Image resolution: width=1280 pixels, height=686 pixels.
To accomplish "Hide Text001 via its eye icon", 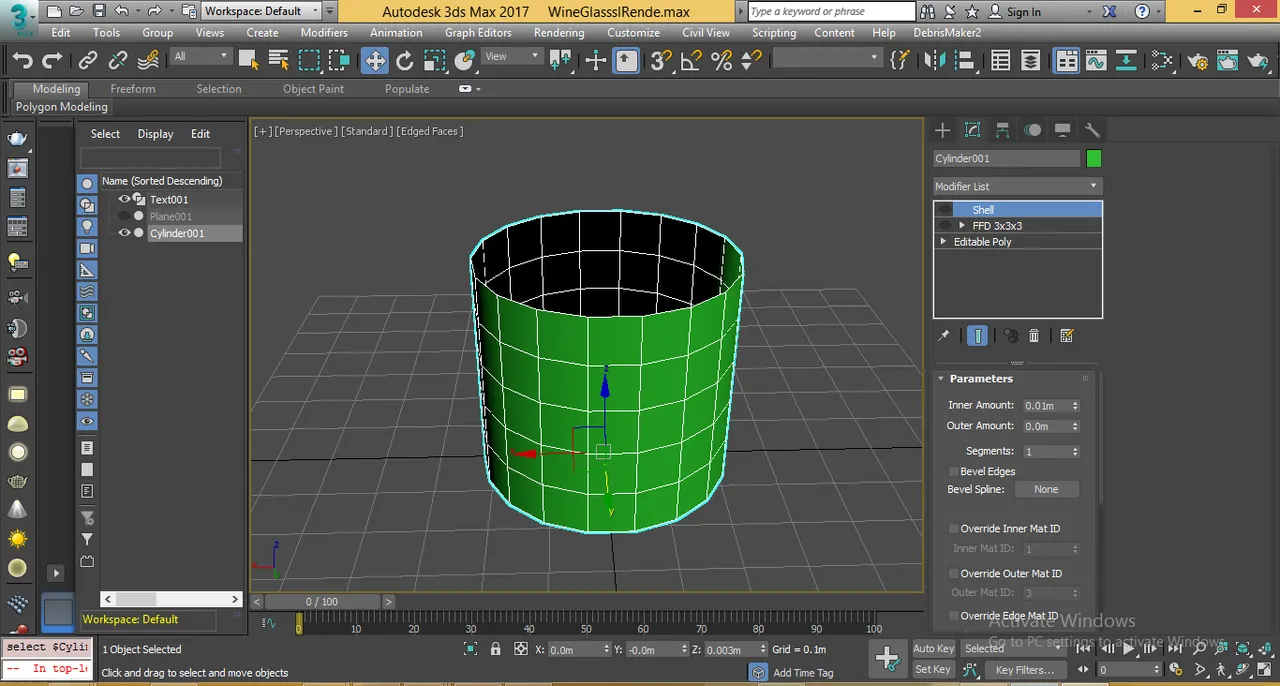I will [x=124, y=199].
